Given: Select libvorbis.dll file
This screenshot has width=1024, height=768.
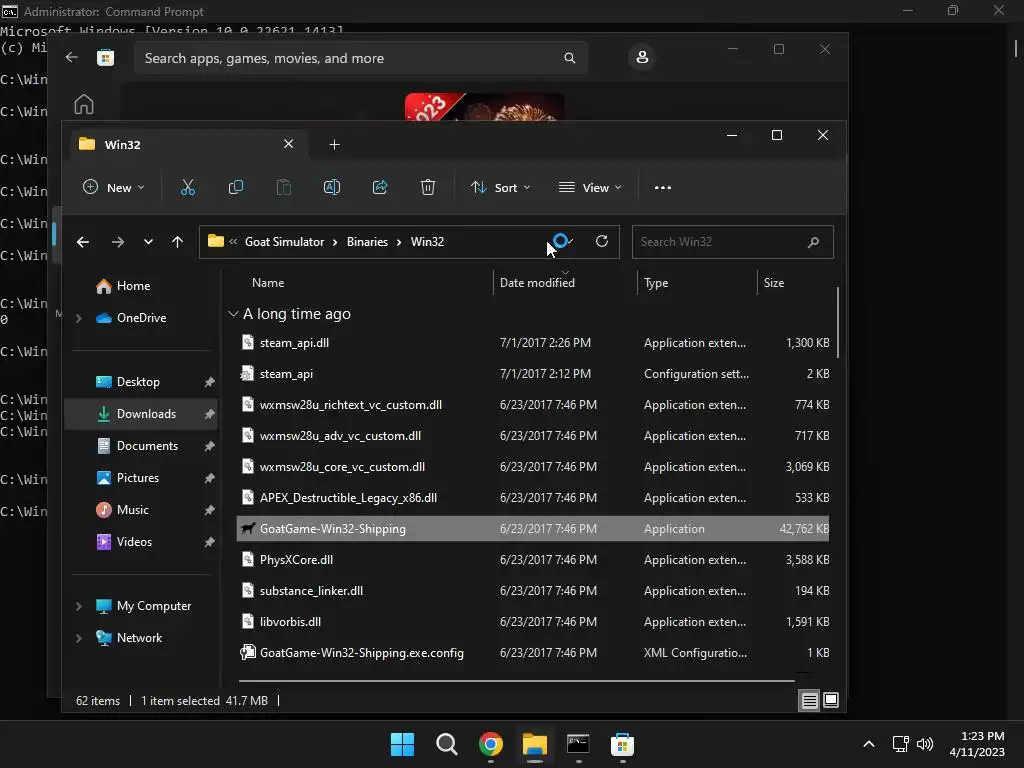Looking at the screenshot, I should [x=533, y=622].
